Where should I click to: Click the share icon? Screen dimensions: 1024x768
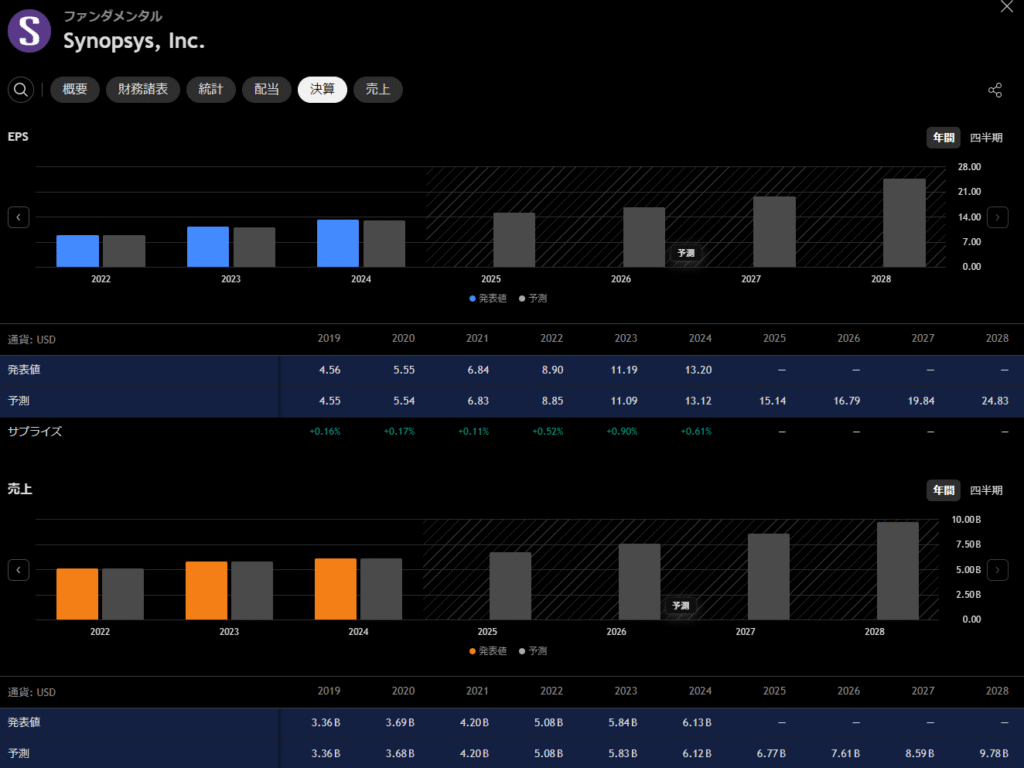995,90
